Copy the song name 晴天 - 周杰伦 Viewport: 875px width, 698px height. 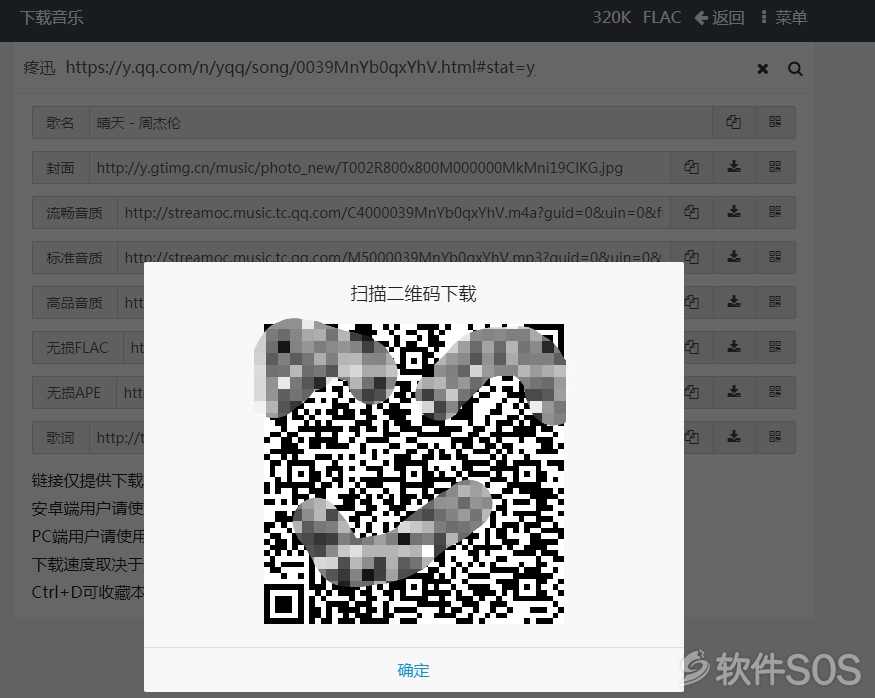733,122
